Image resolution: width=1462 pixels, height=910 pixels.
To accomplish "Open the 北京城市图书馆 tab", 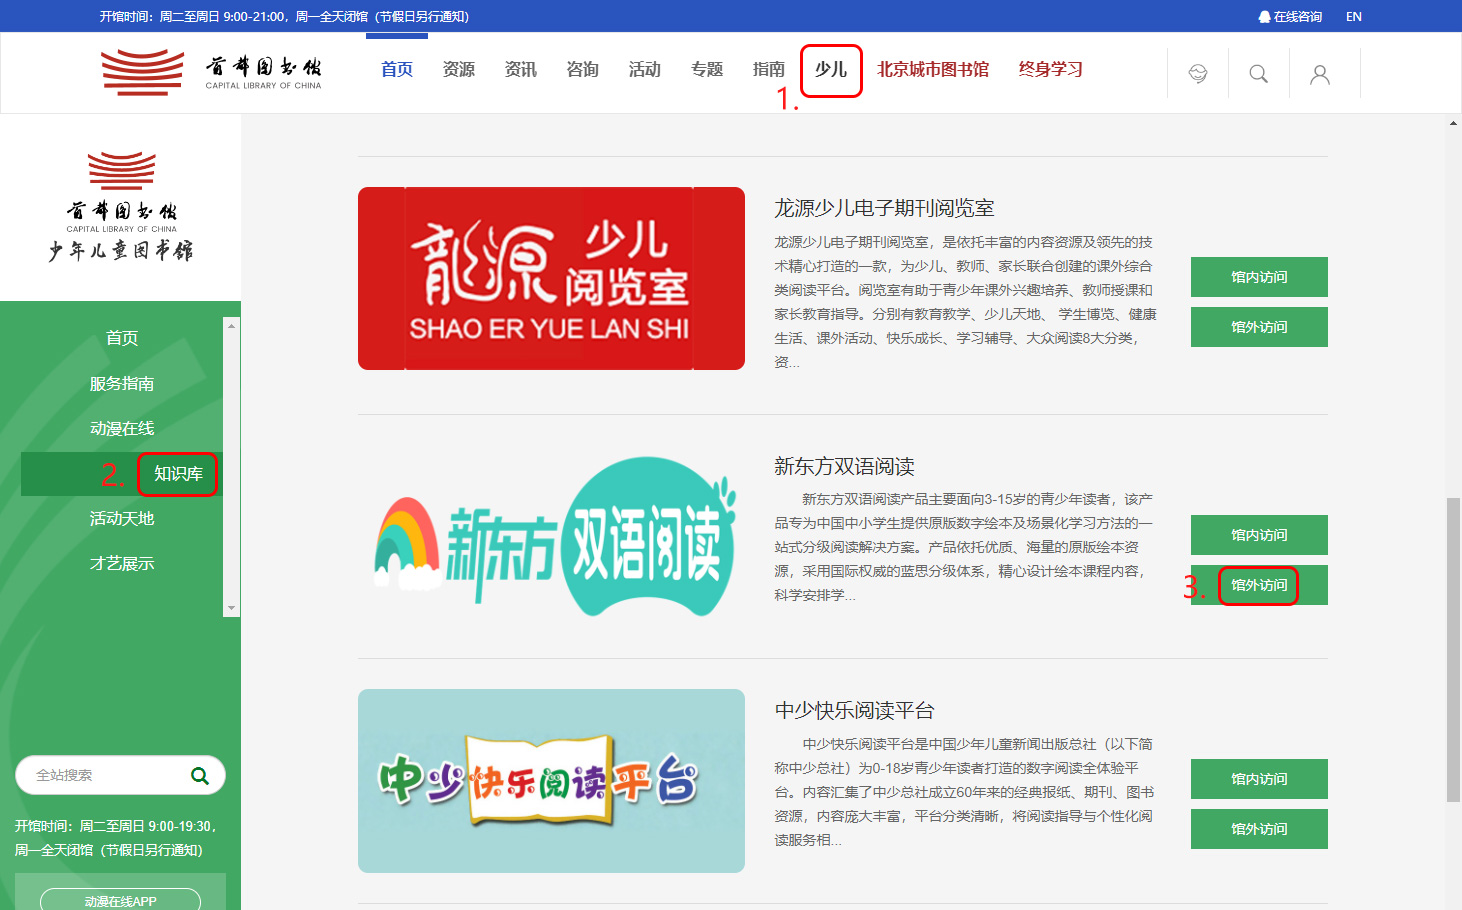I will click(x=933, y=69).
